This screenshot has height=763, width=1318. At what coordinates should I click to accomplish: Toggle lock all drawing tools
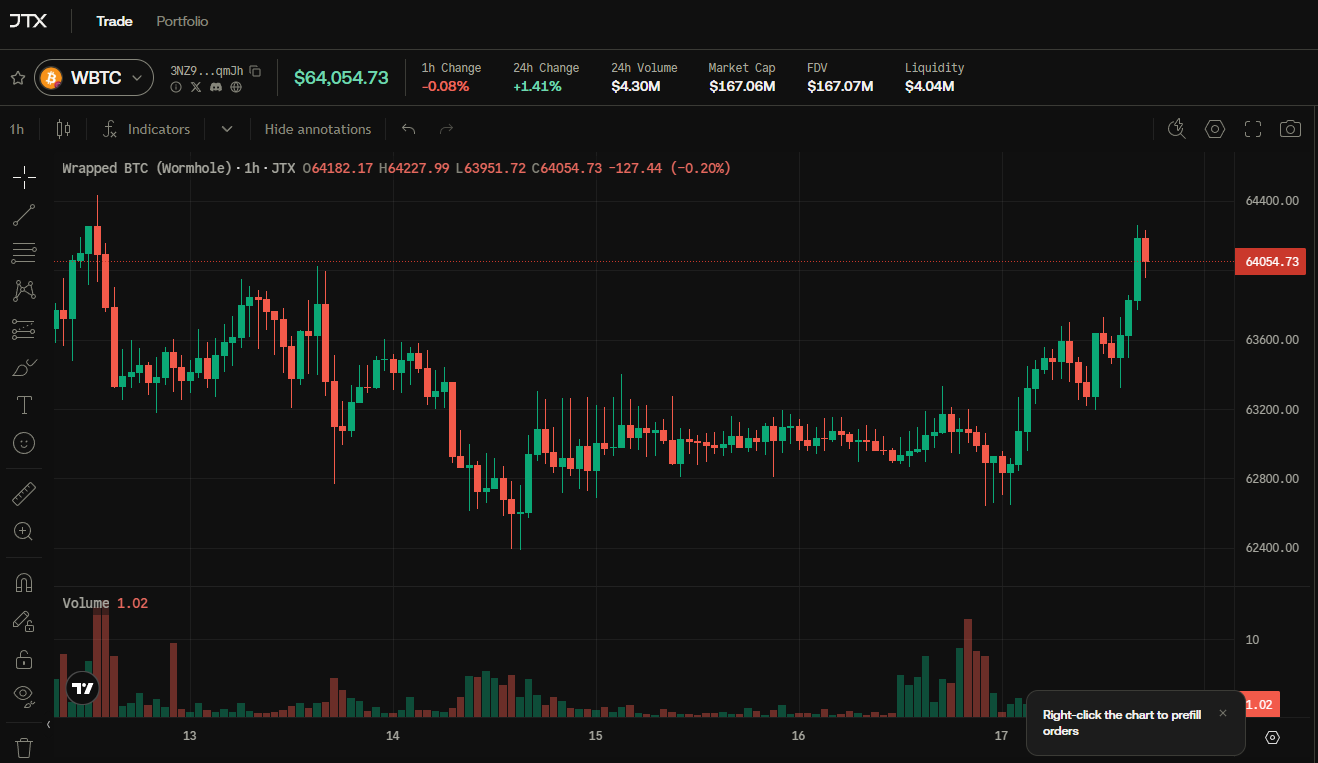click(x=24, y=659)
